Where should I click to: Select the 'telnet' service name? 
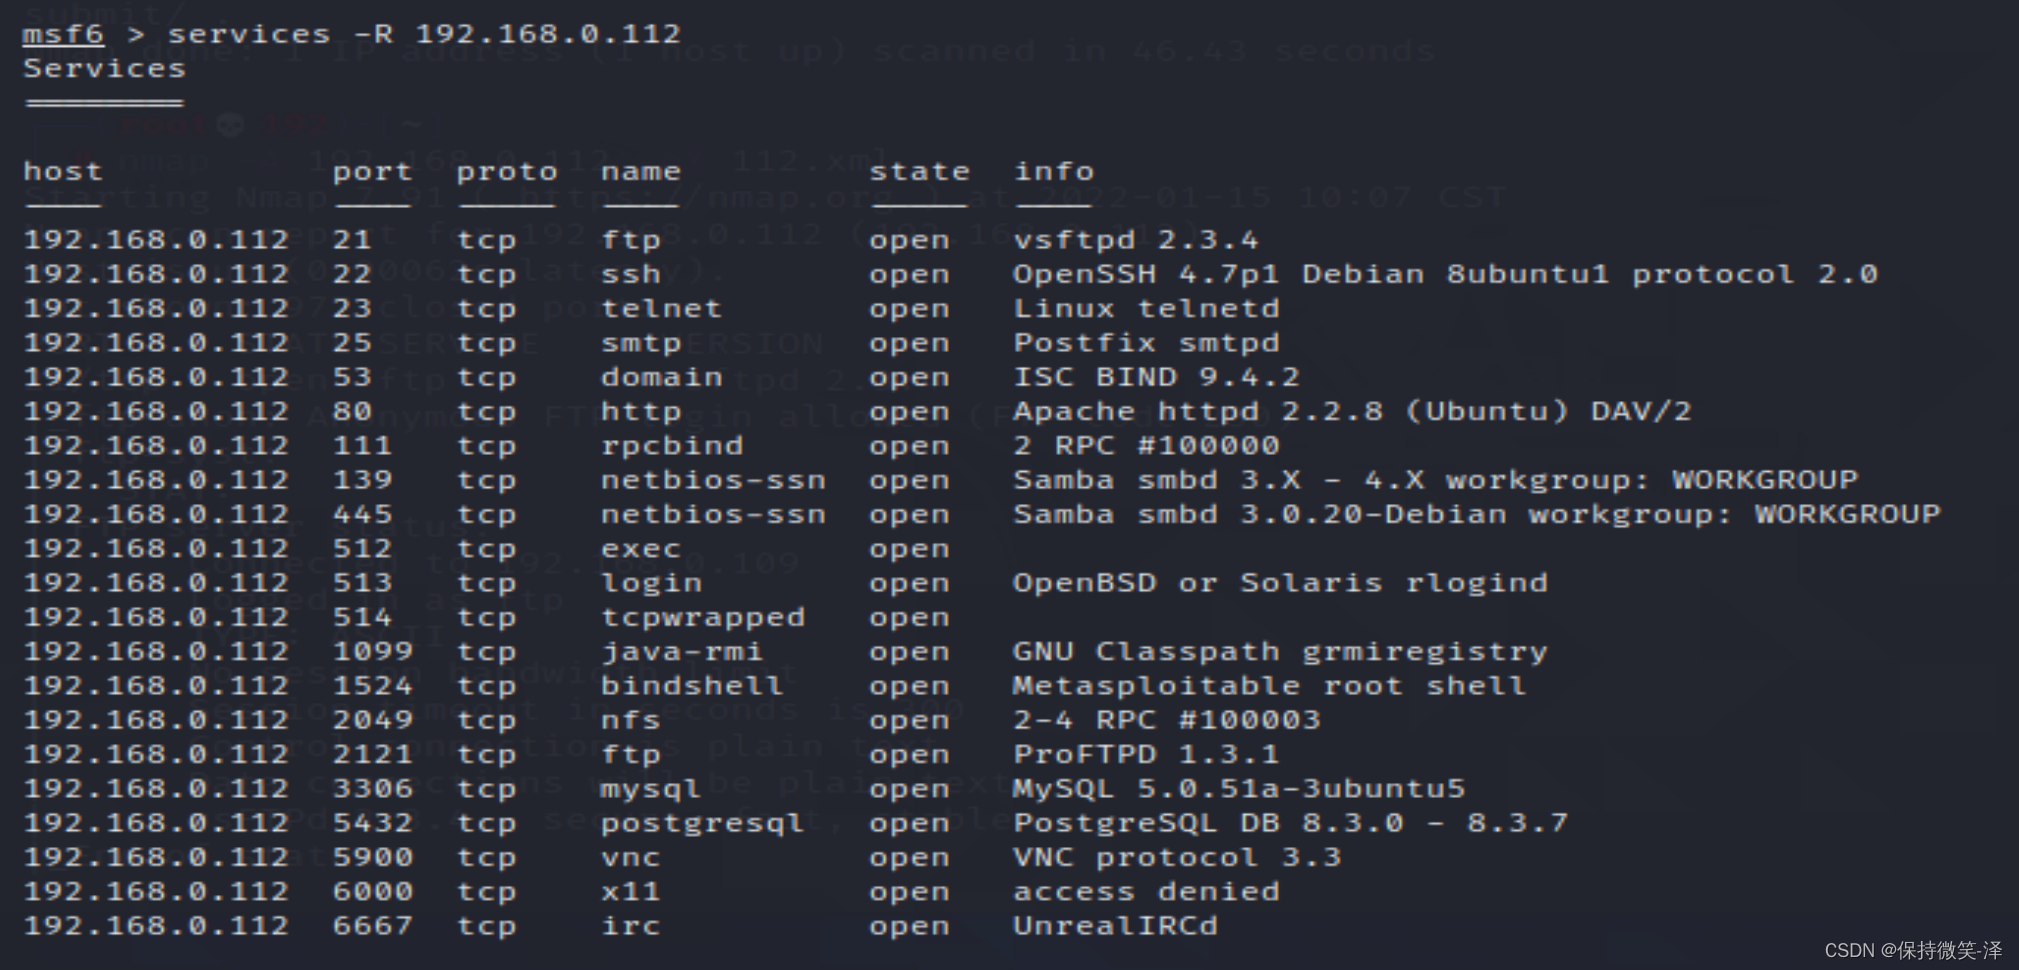pyautogui.click(x=660, y=308)
